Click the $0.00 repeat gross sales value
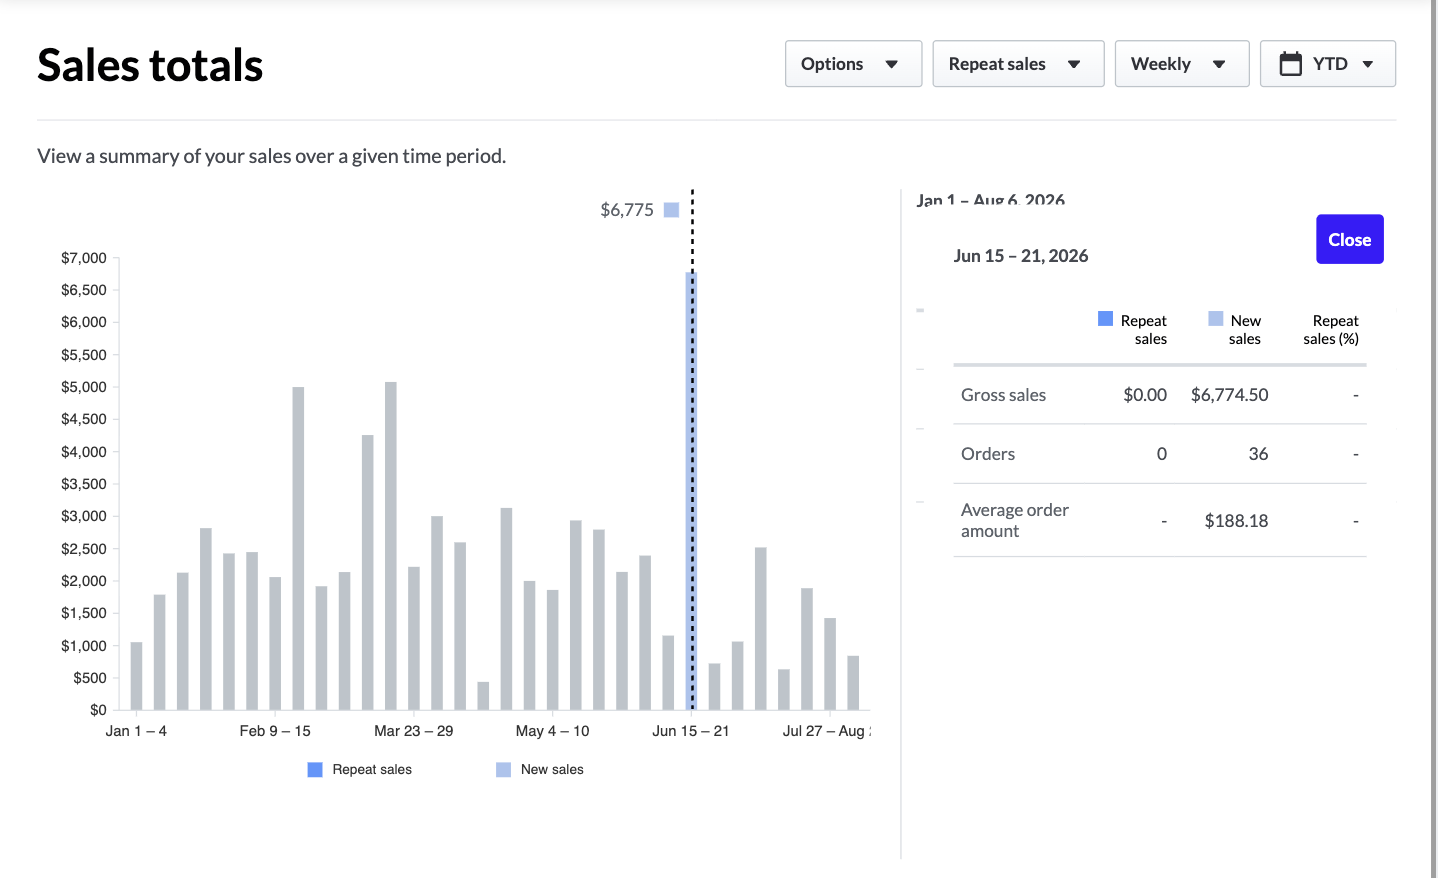Screen dimensions: 1438x878 point(1145,395)
